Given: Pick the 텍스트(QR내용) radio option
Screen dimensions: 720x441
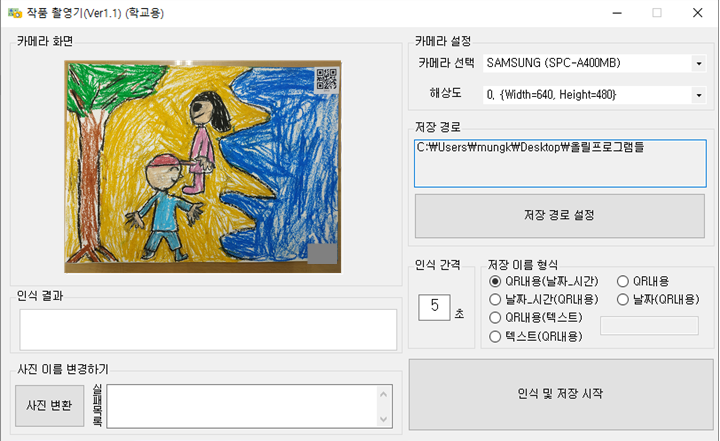Looking at the screenshot, I should [495, 336].
